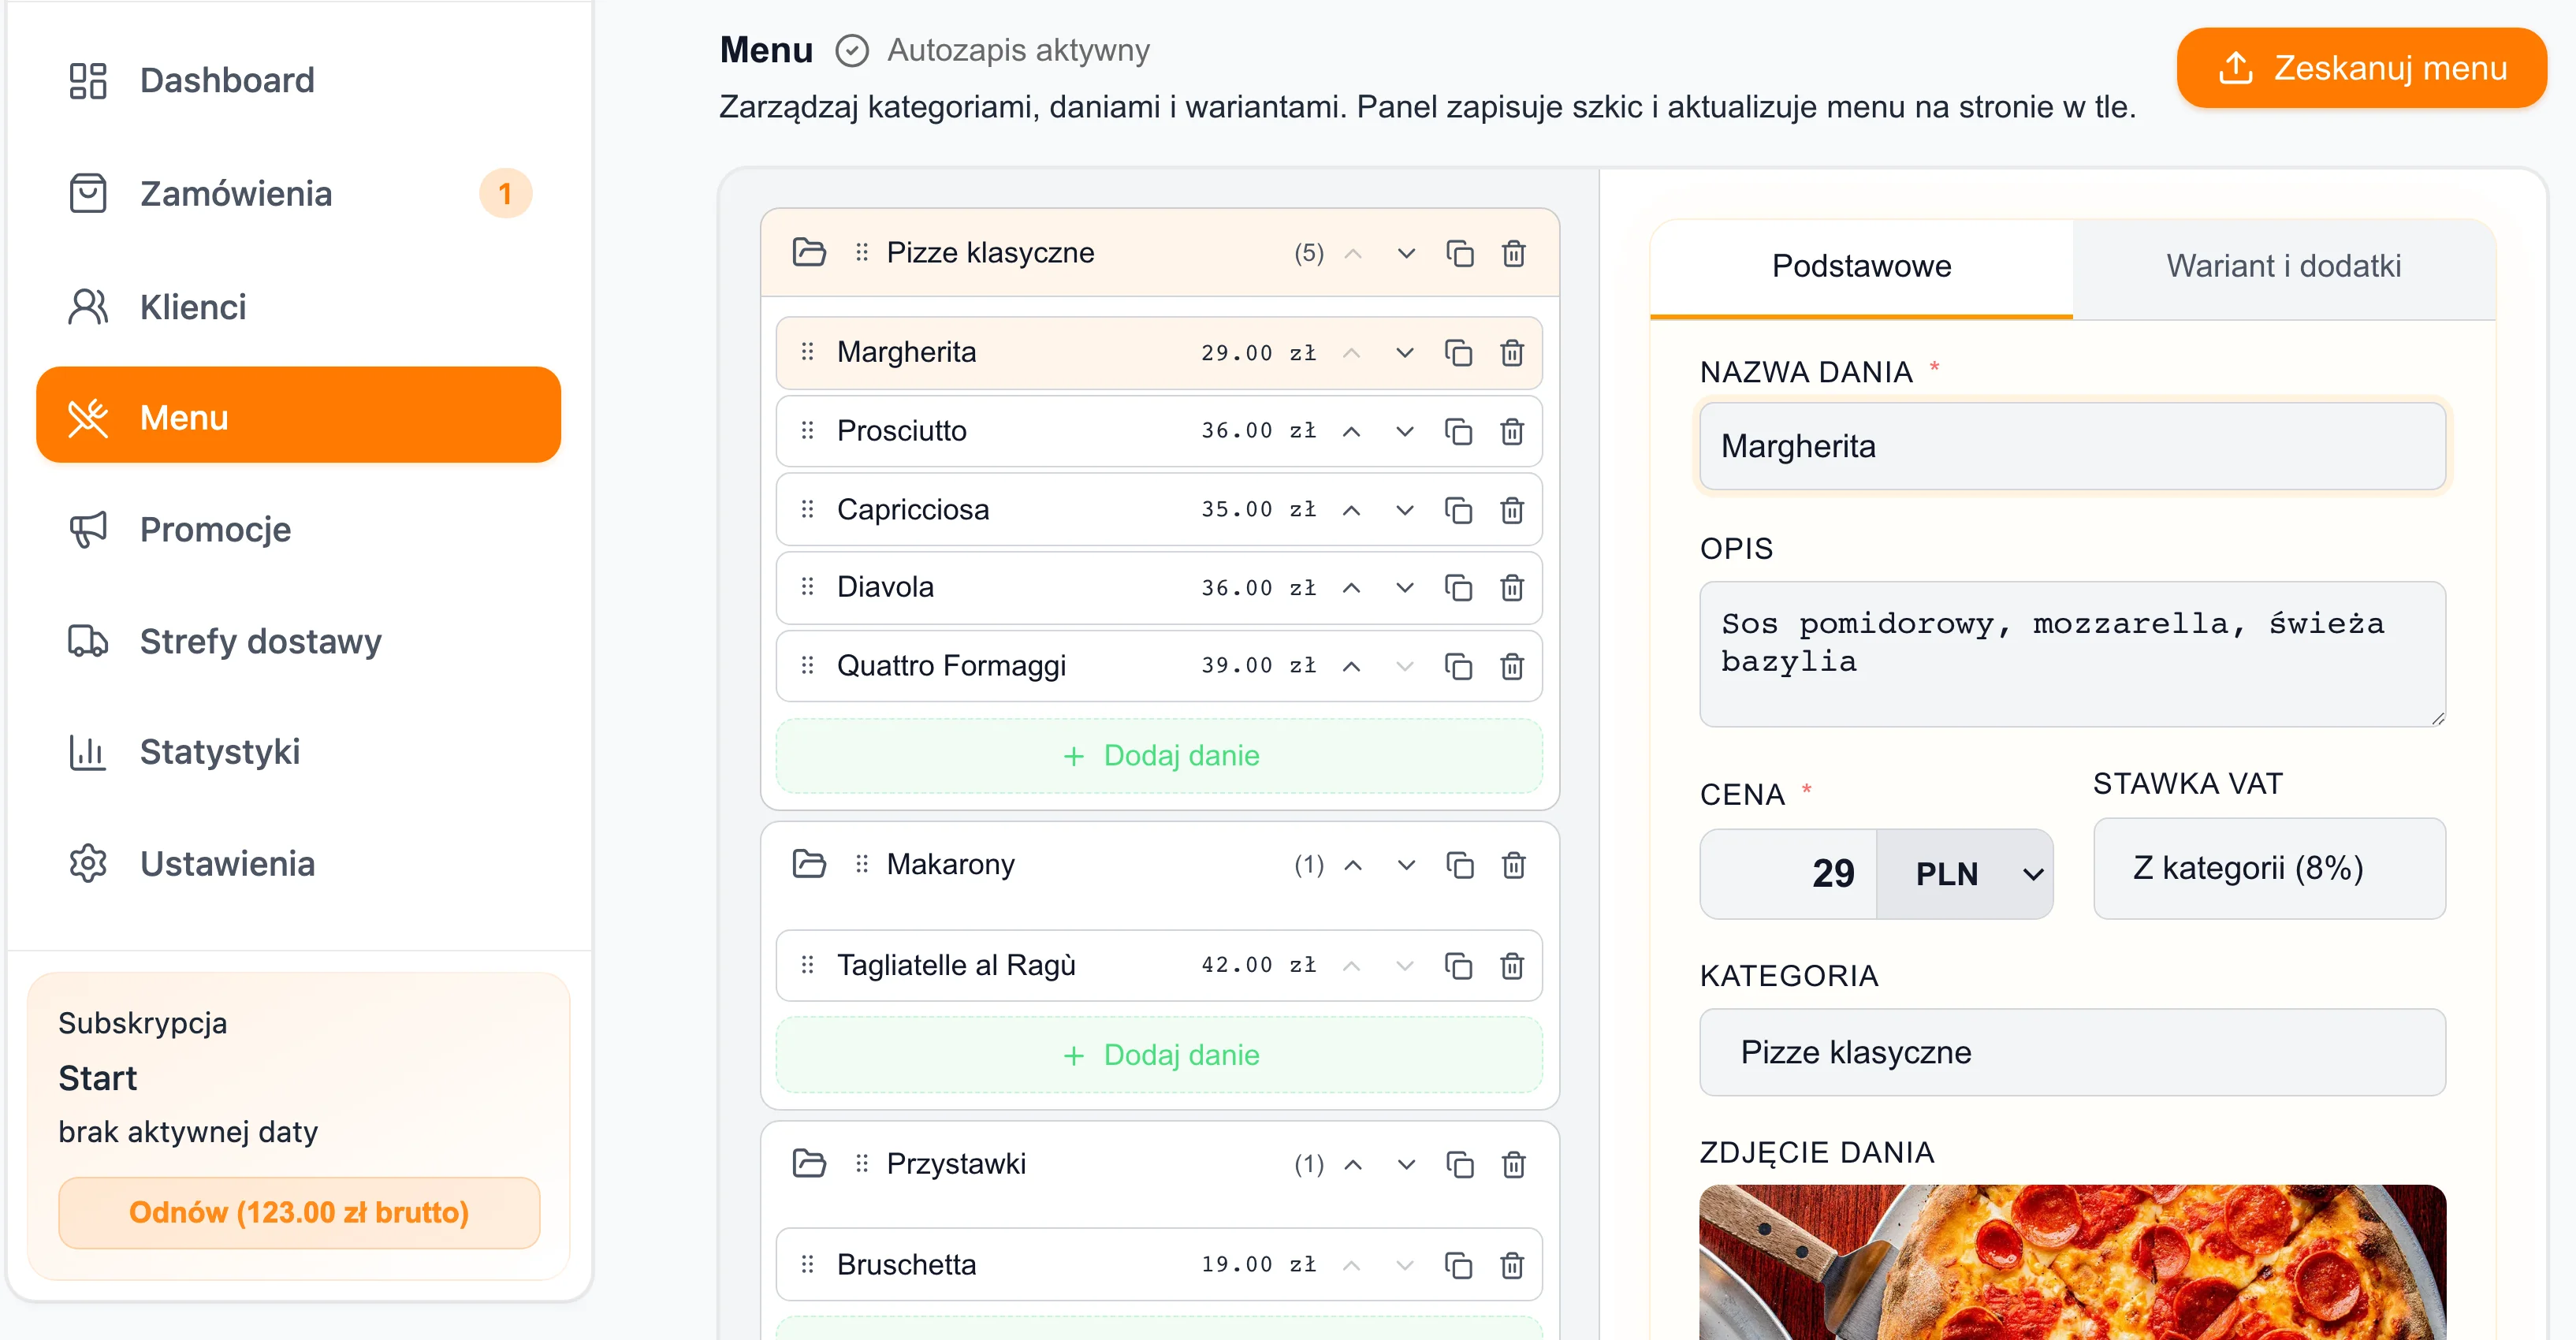Duplicate the Diavola dish

tap(1458, 588)
